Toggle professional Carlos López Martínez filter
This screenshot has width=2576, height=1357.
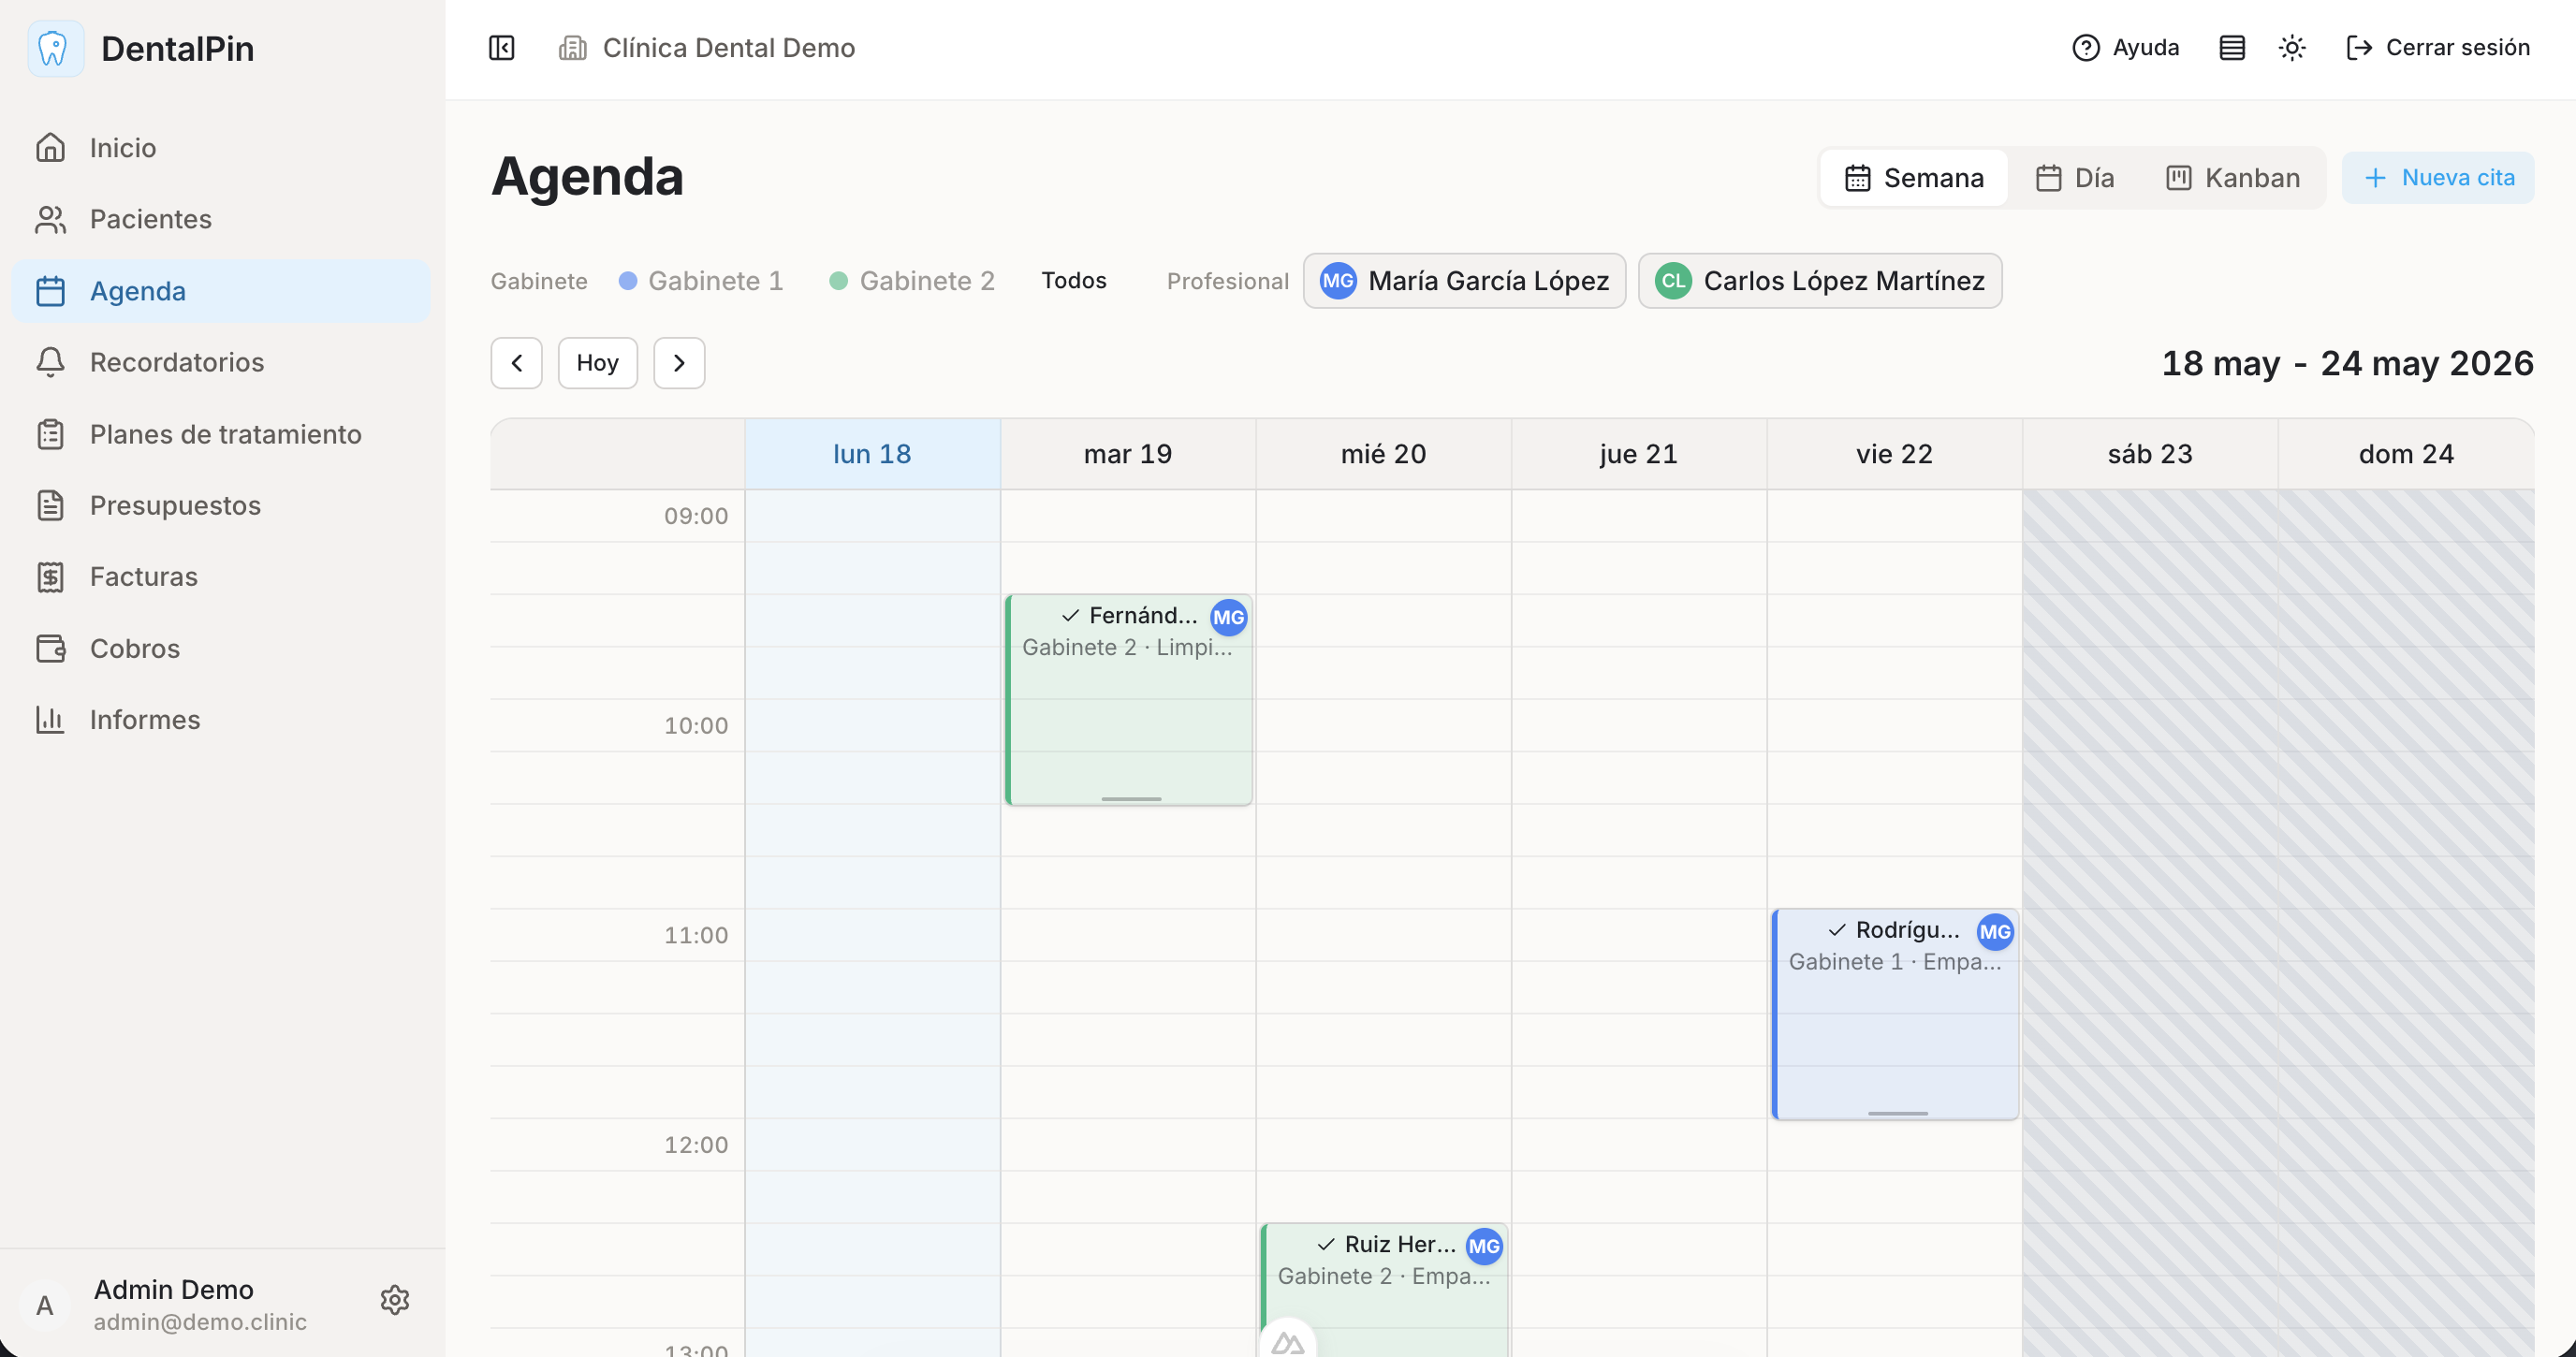(1819, 281)
